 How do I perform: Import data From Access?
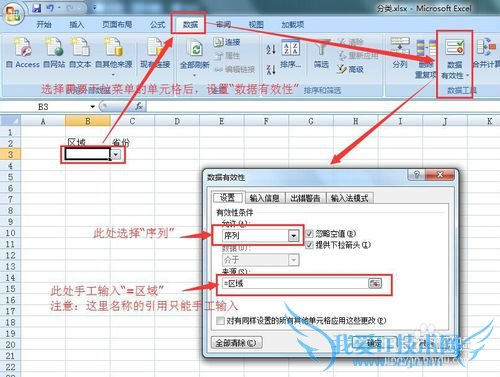[23, 53]
